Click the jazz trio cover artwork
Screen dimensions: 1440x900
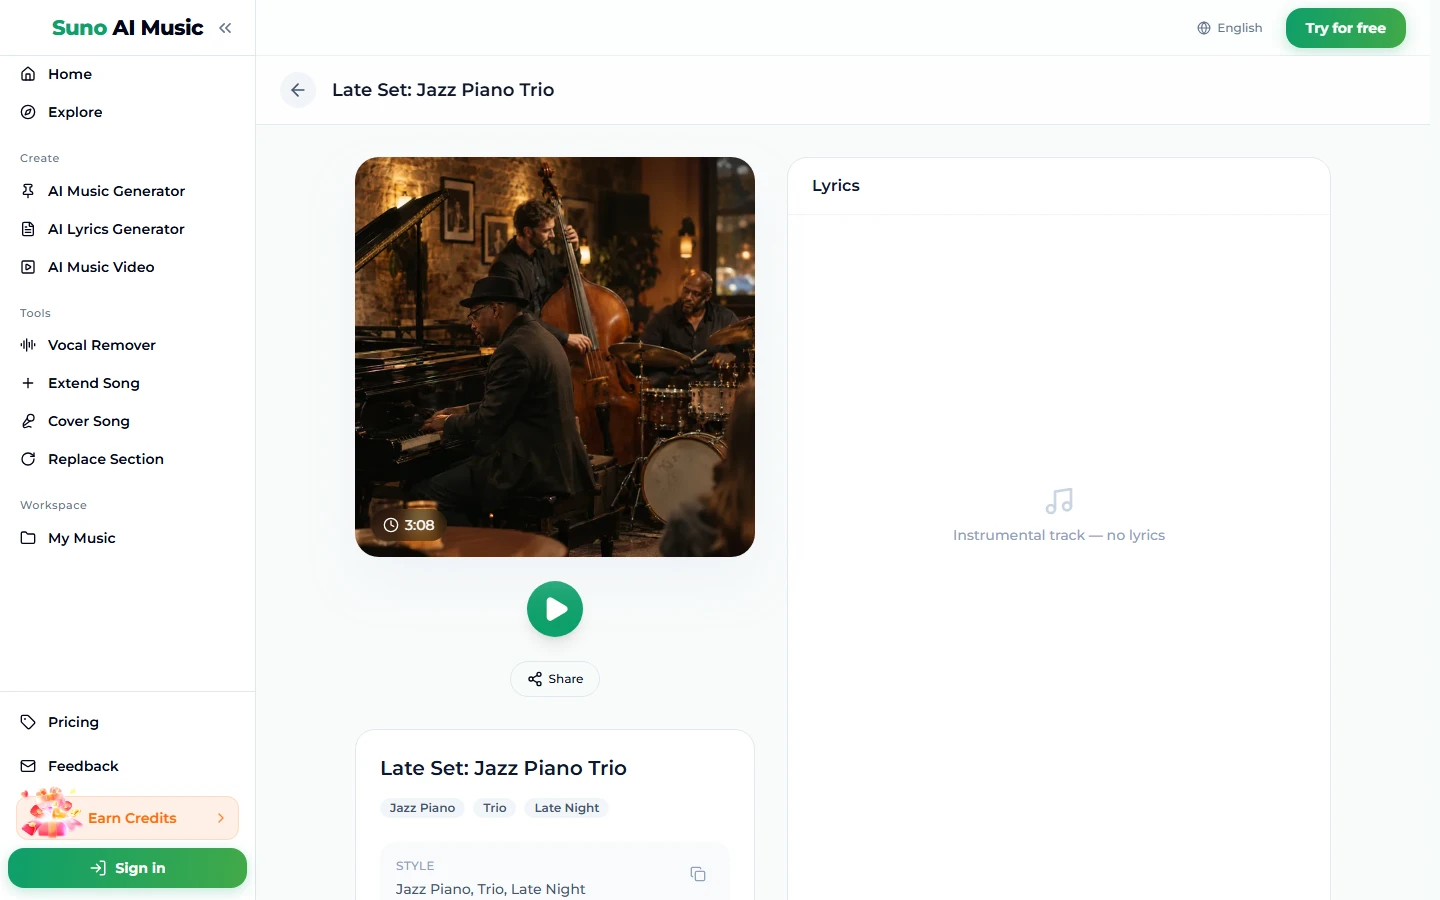coord(555,357)
